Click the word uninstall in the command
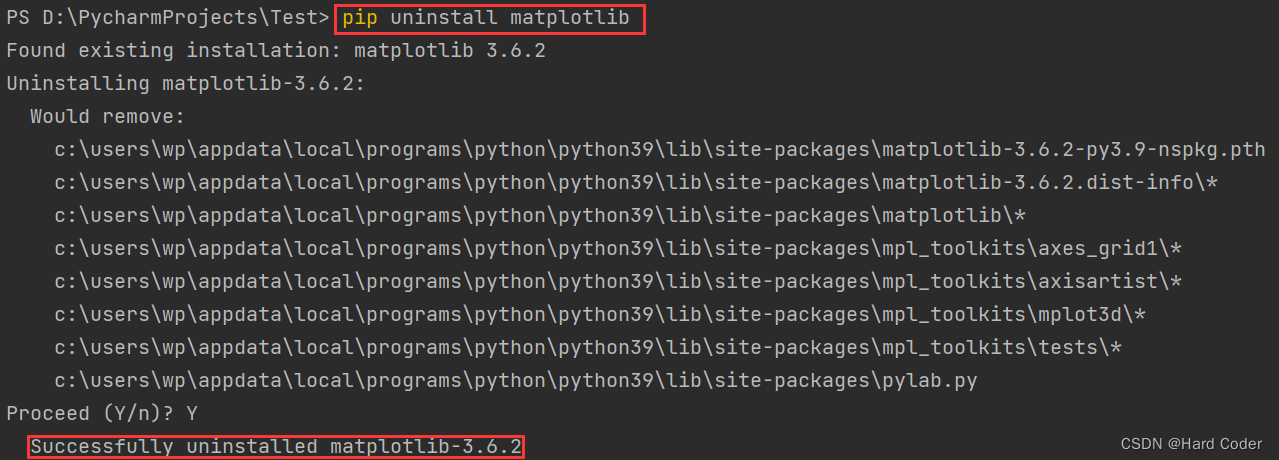Screen dimensions: 1279x460 point(443,19)
